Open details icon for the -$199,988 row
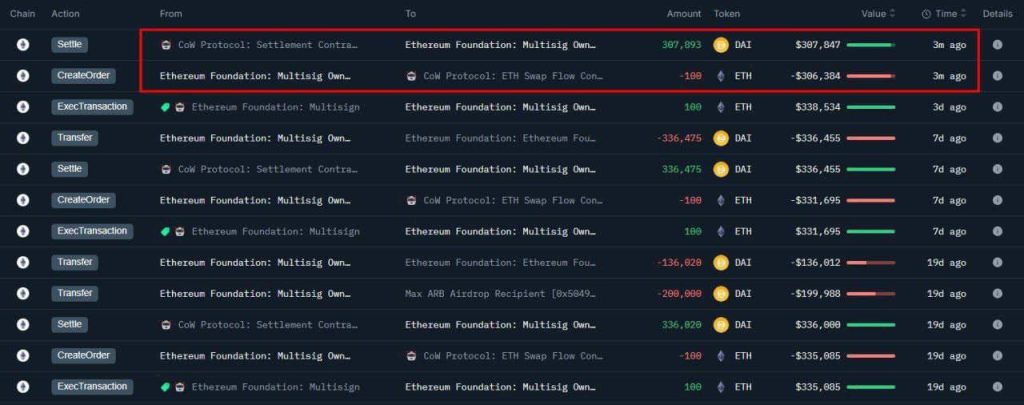This screenshot has width=1024, height=405. click(997, 293)
